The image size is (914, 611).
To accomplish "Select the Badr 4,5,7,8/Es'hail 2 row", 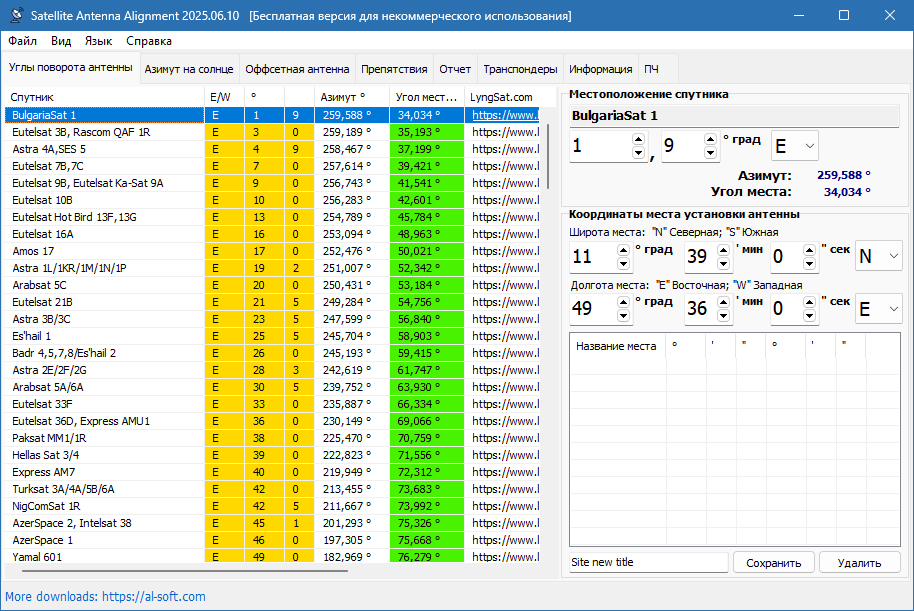I will (x=273, y=353).
